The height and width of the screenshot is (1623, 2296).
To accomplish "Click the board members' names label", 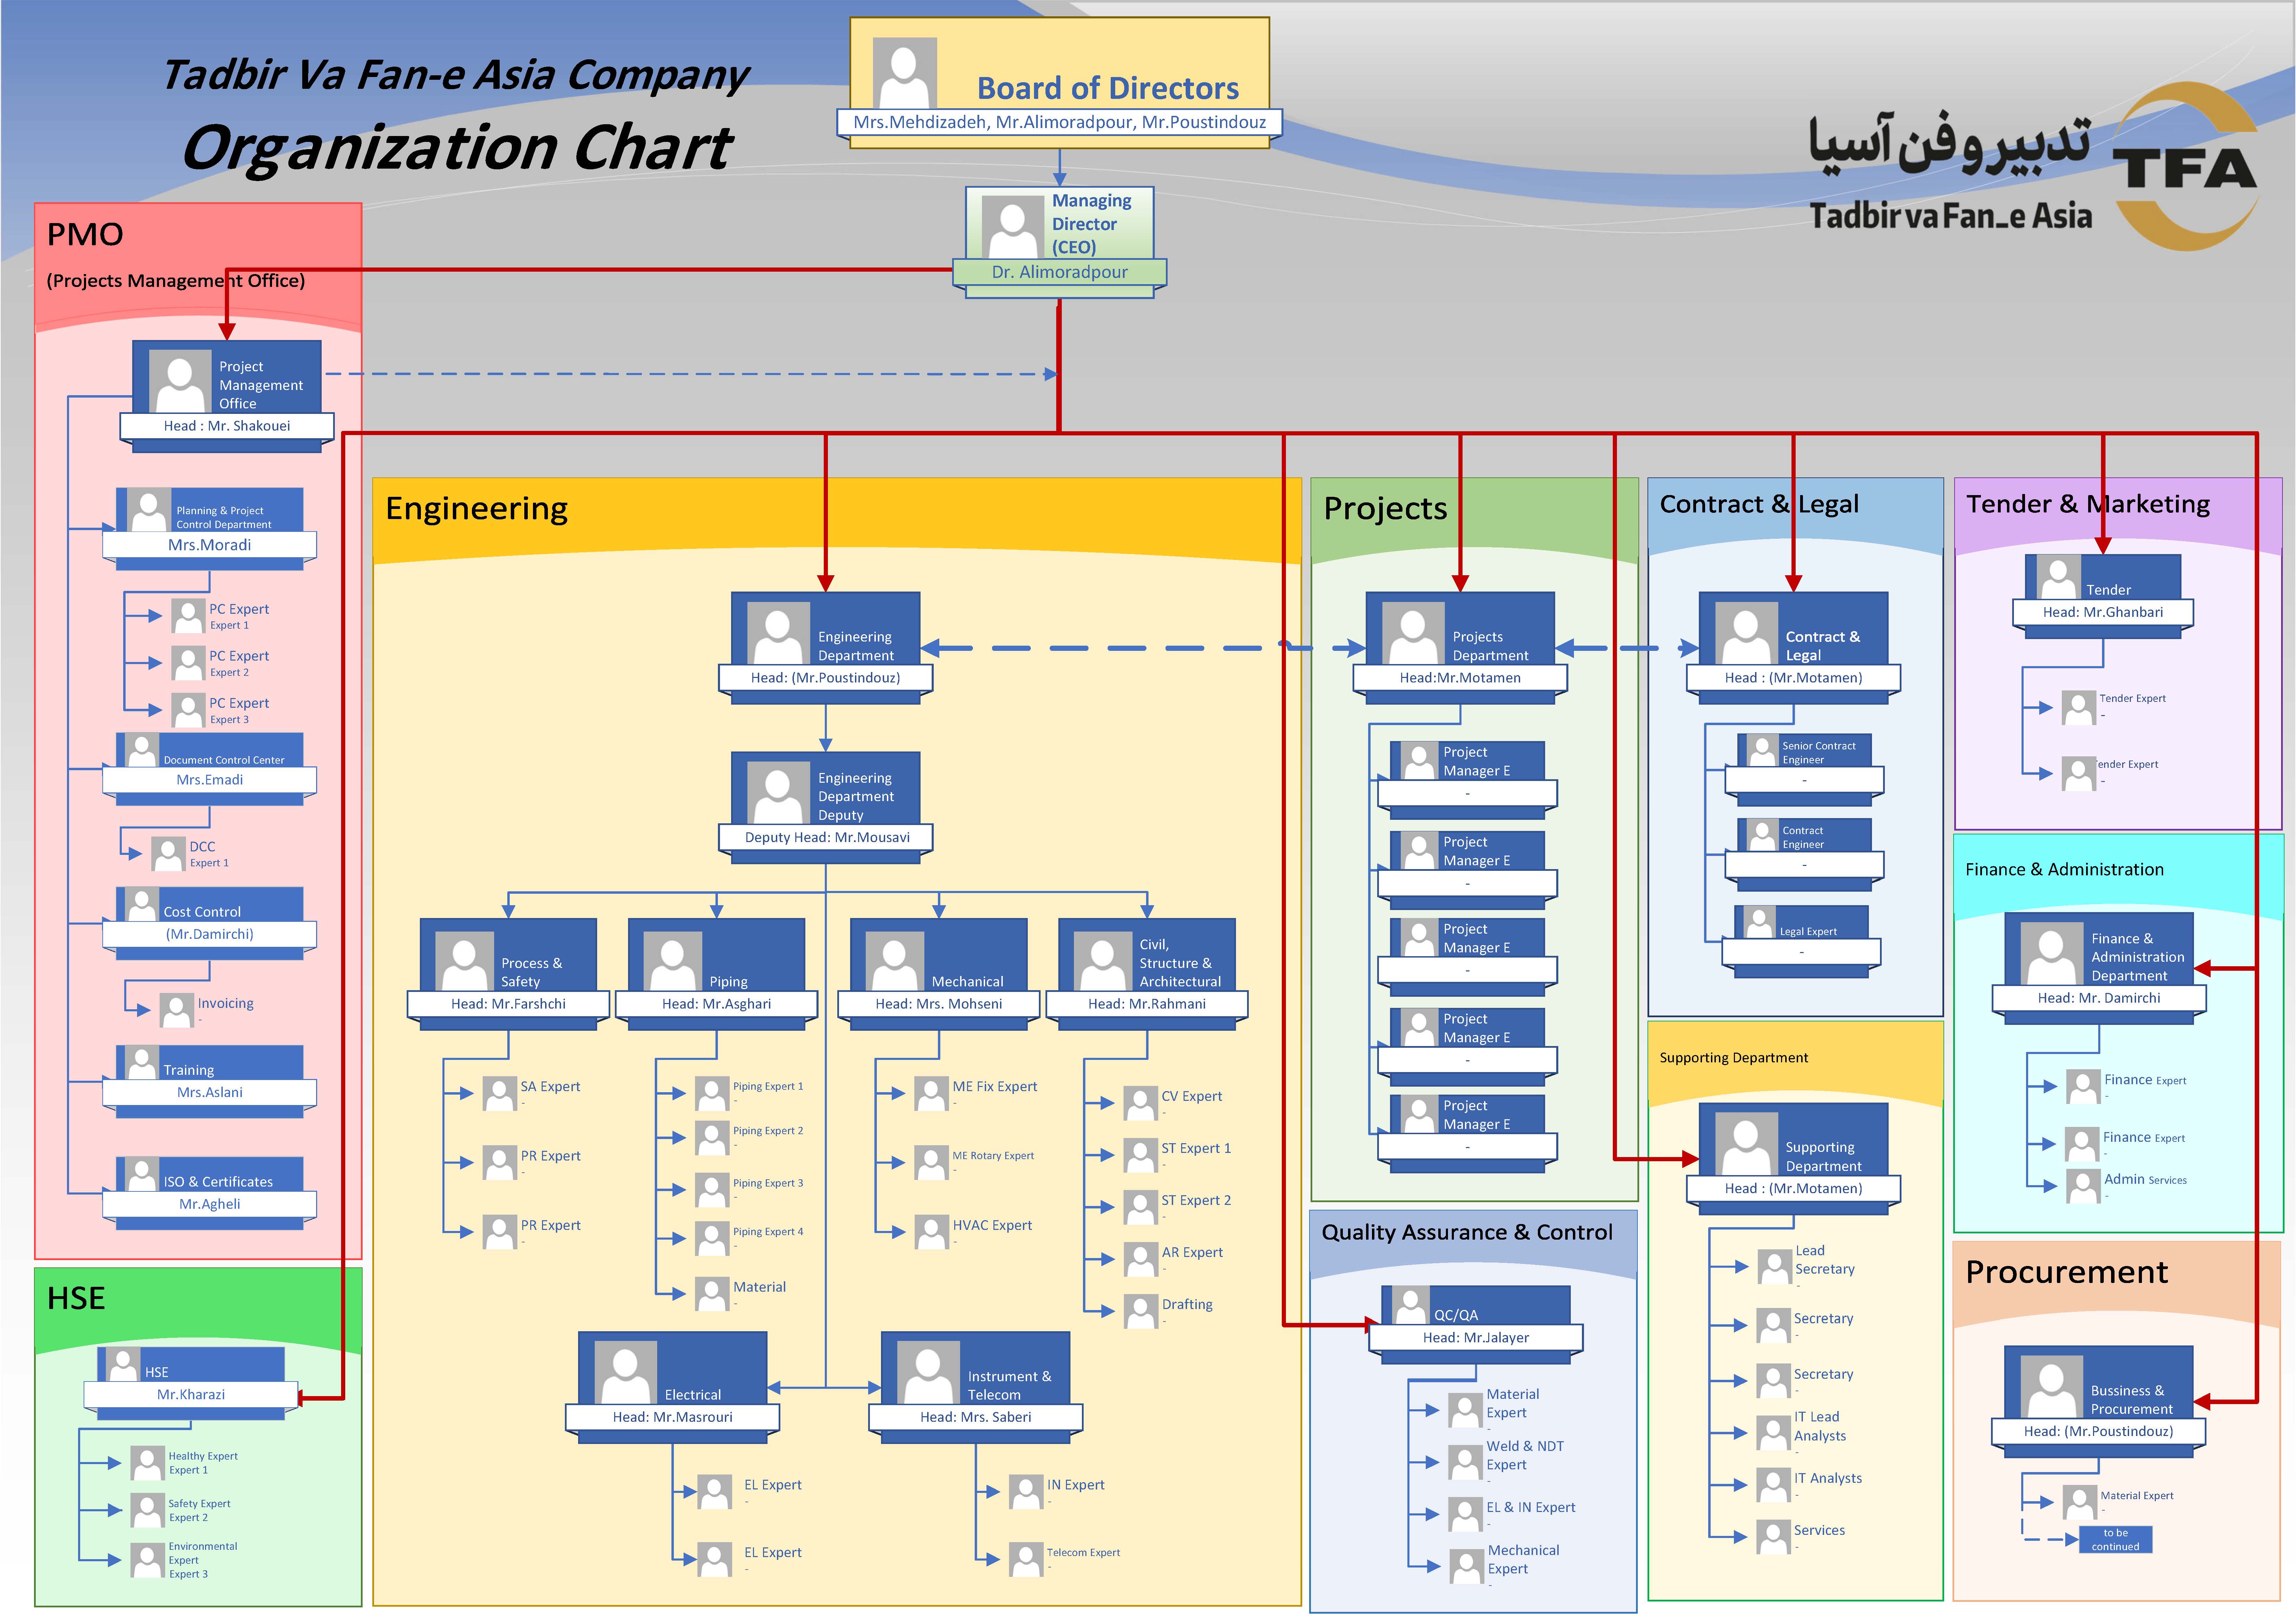I will (x=1060, y=122).
